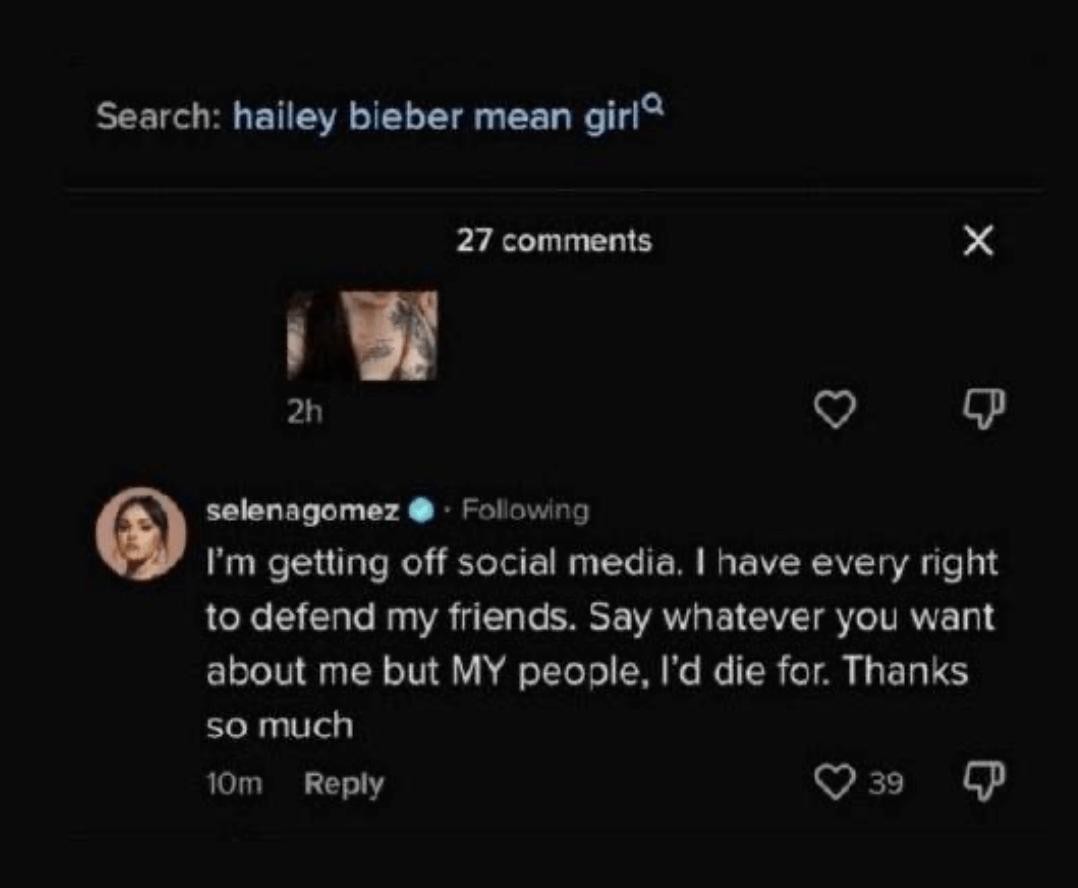
Task: Select the comment text about defending friends
Action: click(x=600, y=617)
